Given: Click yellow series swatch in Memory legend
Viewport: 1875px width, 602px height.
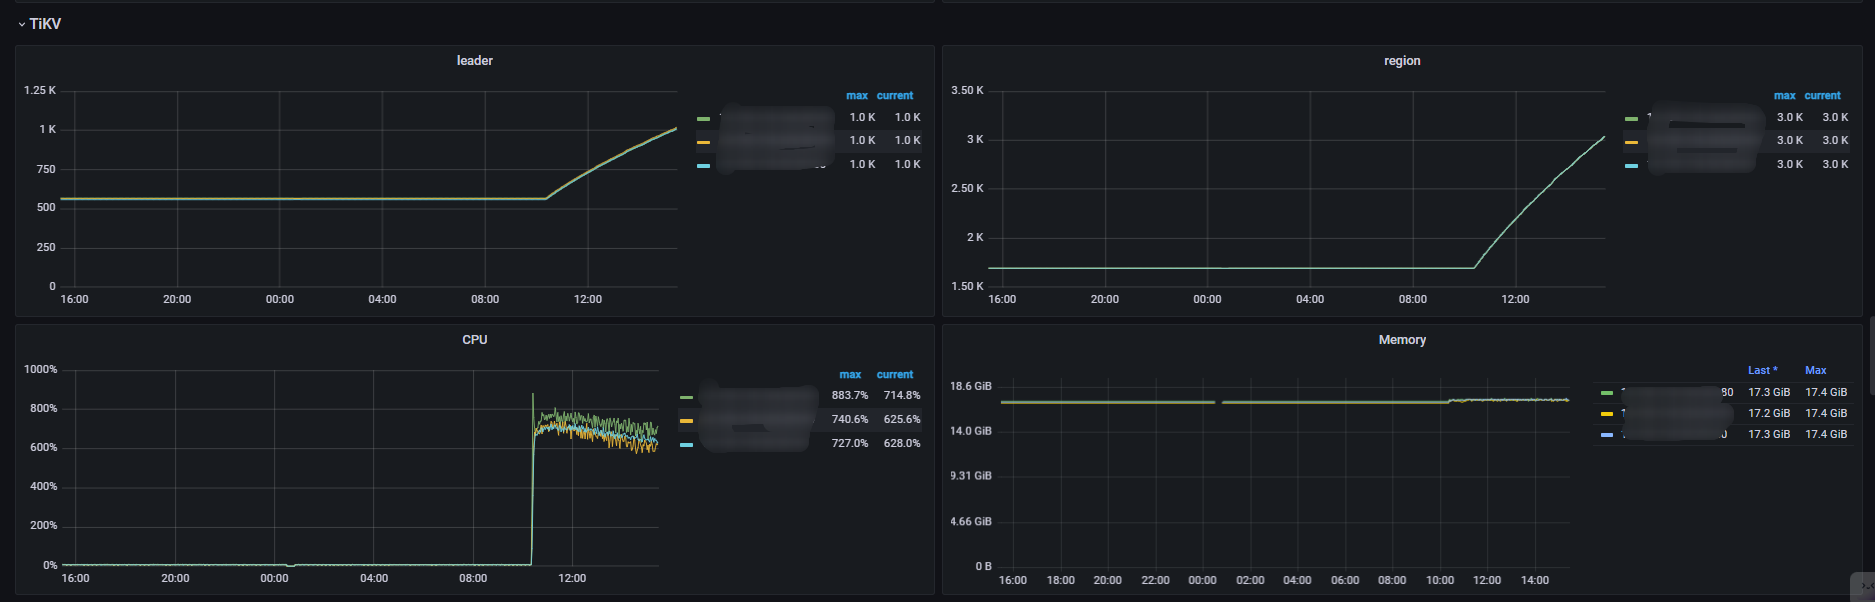Looking at the screenshot, I should [1607, 413].
